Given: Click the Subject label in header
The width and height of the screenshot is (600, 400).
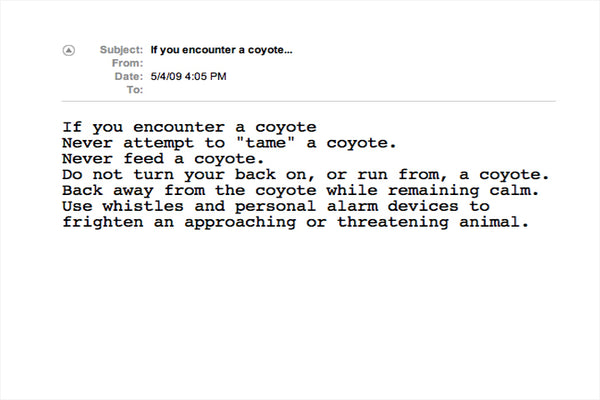Looking at the screenshot, I should [121, 50].
